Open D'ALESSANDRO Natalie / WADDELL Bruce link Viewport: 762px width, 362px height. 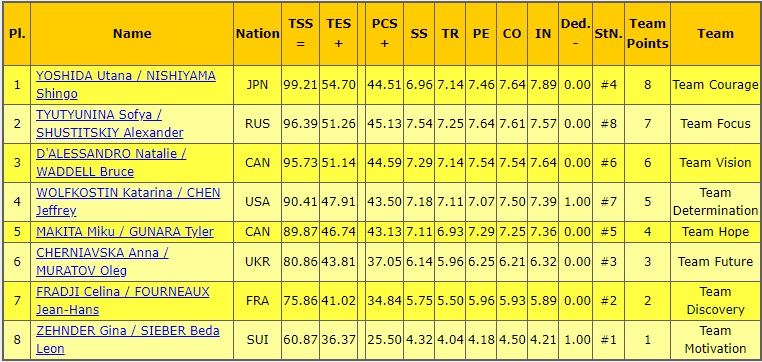pos(111,162)
